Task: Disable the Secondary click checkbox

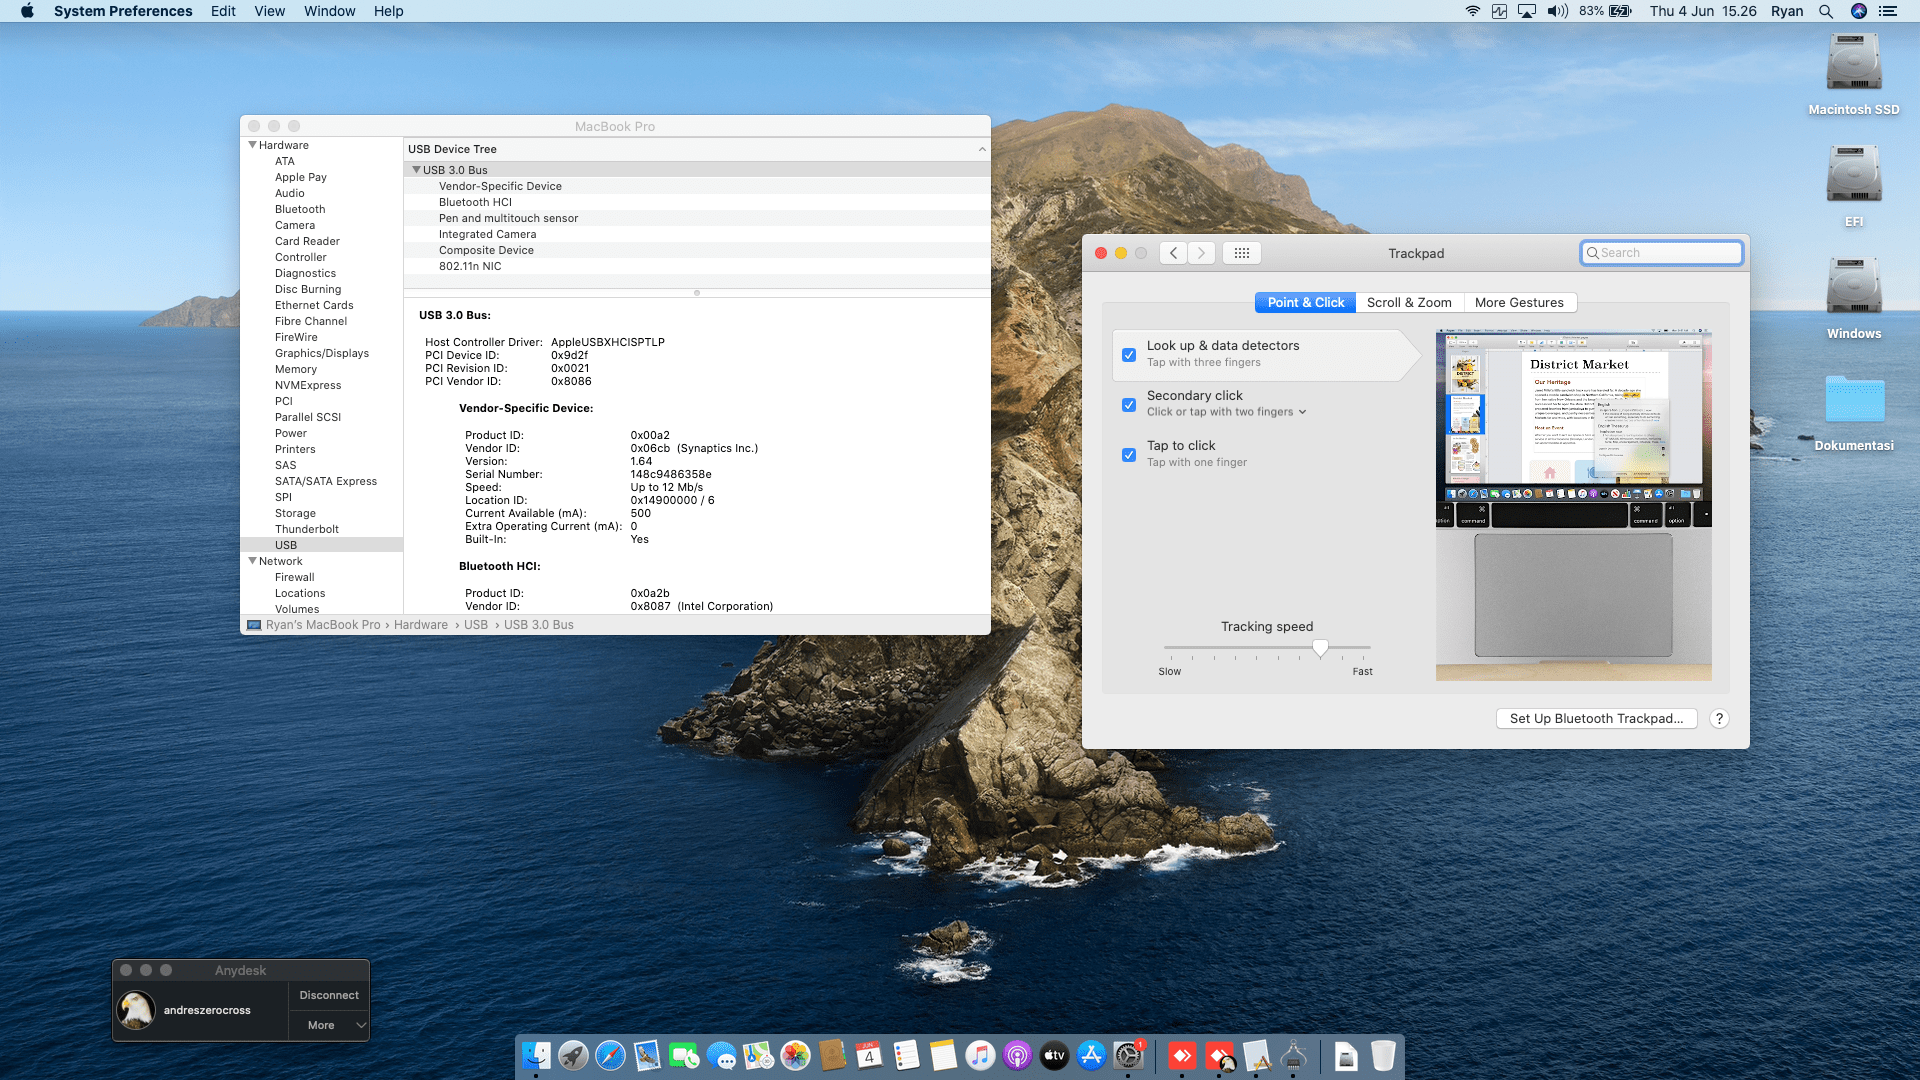Action: point(1129,405)
